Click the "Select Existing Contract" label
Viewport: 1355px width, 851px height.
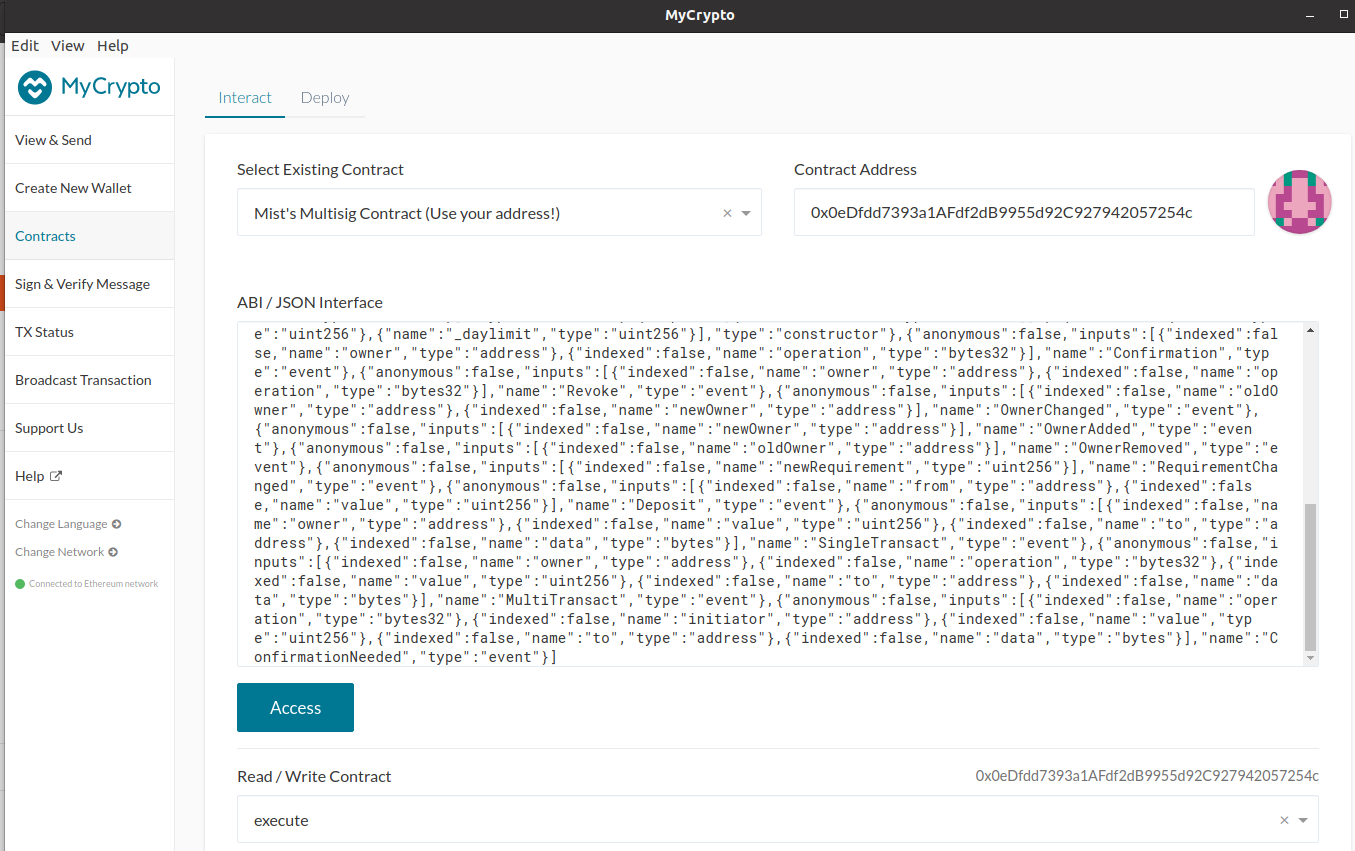[x=320, y=170]
